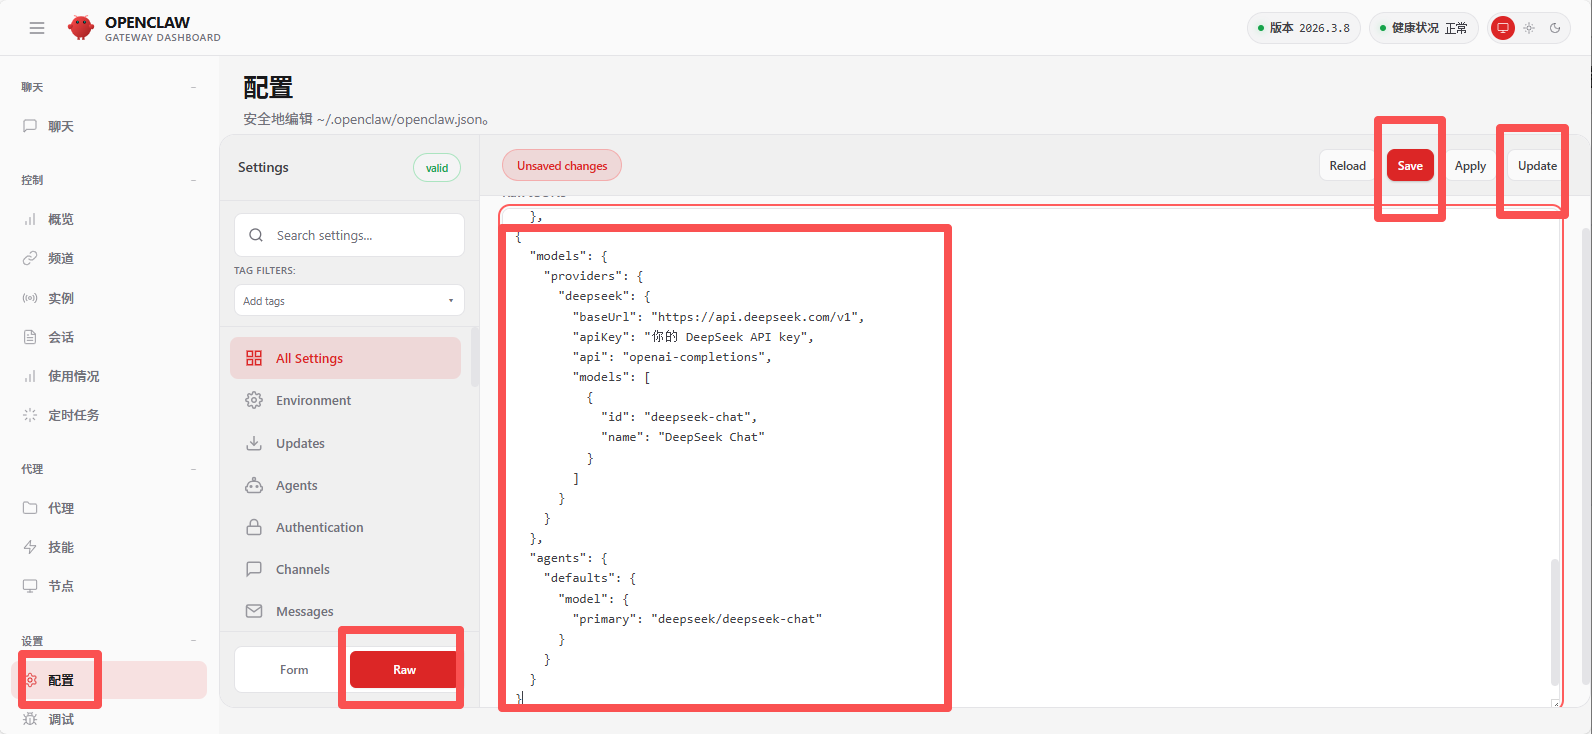
Task: Open the hamburger navigation menu
Action: coord(37,28)
